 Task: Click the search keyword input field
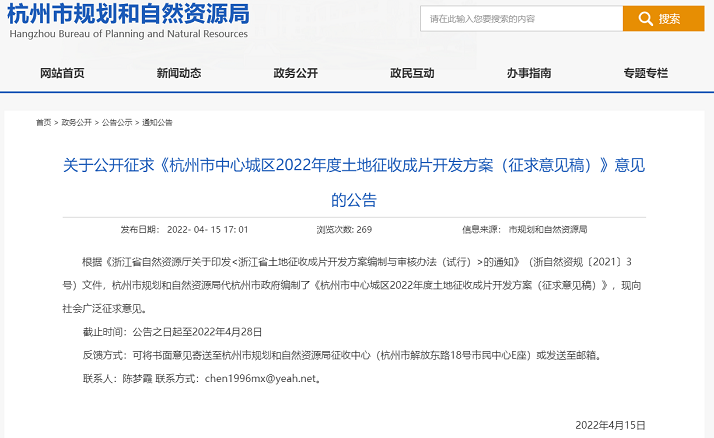(x=520, y=19)
